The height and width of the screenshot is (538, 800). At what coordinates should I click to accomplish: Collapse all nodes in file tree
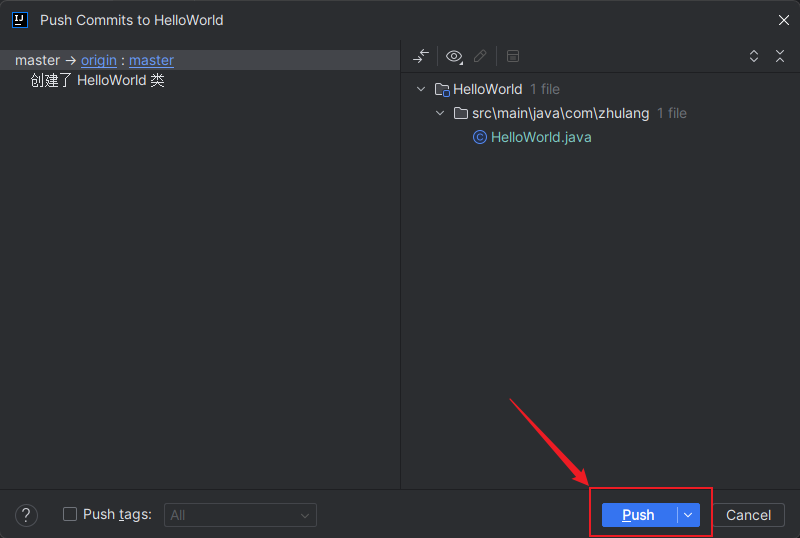tap(780, 56)
